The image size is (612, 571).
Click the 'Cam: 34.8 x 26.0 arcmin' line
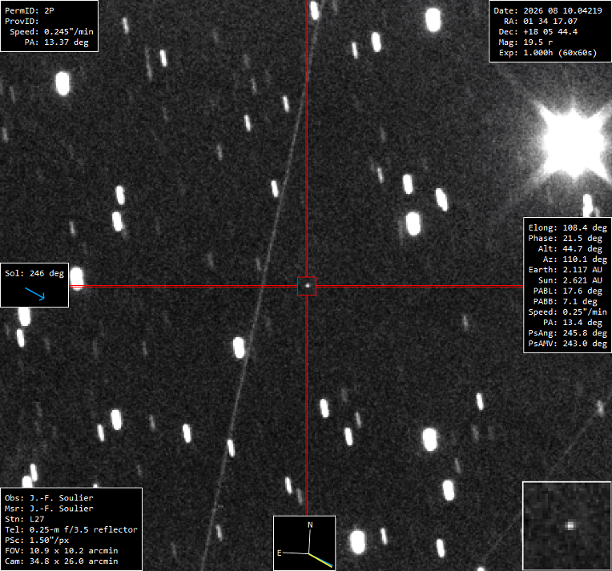click(62, 561)
